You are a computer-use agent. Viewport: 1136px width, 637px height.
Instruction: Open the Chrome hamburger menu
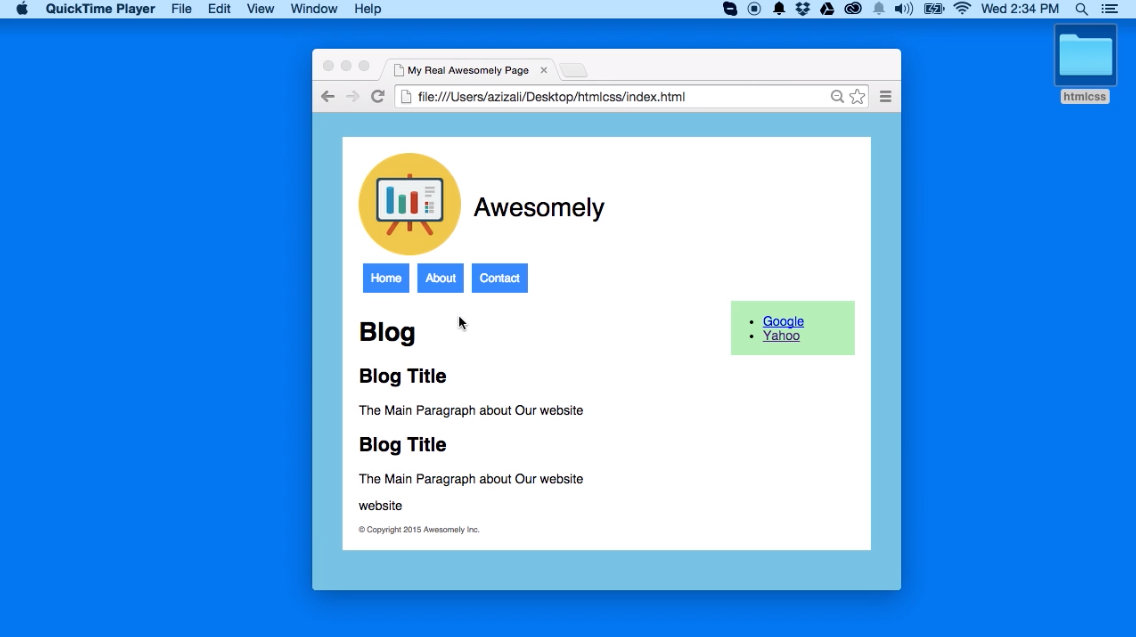tap(885, 97)
